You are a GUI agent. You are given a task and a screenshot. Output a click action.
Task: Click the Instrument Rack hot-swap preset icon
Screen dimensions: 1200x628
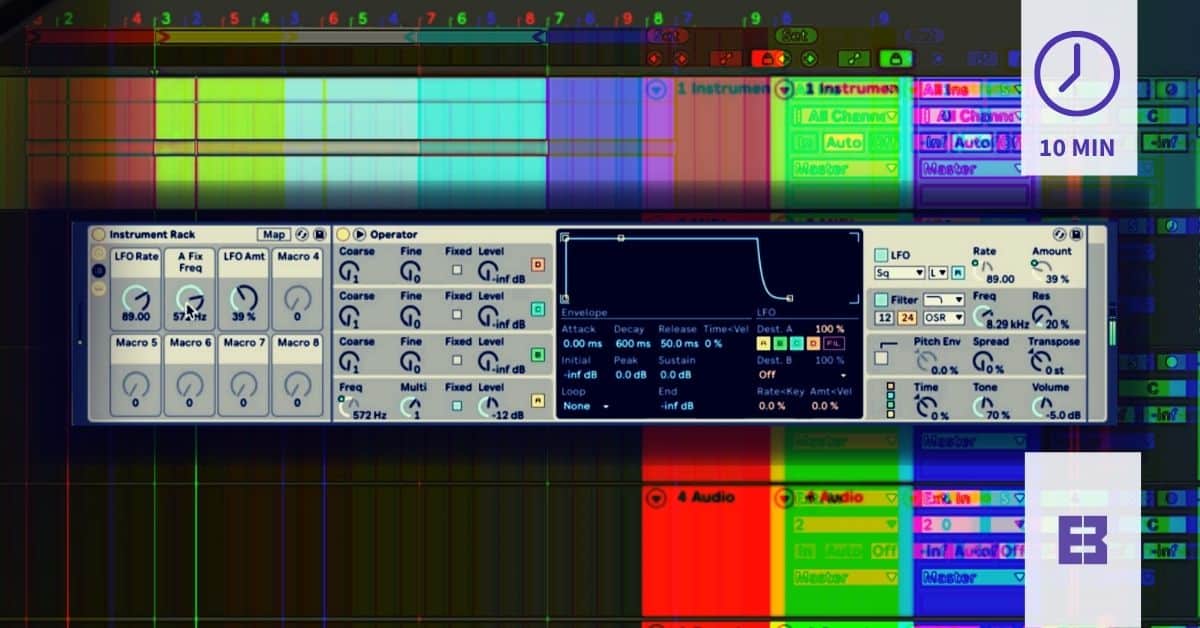[x=302, y=235]
